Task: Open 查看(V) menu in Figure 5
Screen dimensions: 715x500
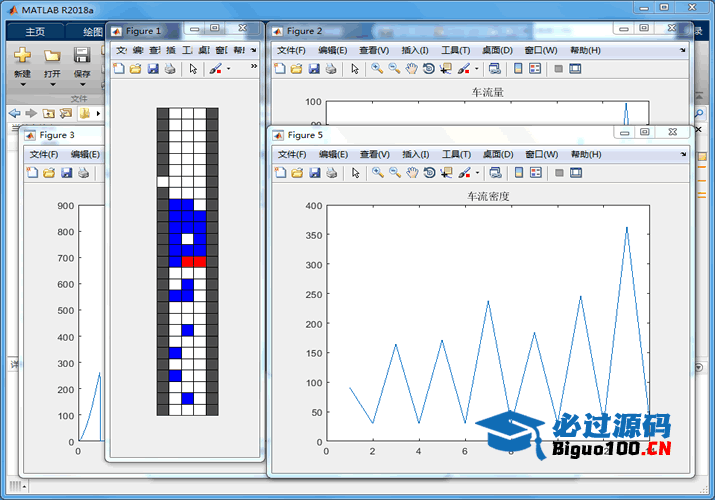Action: click(x=375, y=155)
